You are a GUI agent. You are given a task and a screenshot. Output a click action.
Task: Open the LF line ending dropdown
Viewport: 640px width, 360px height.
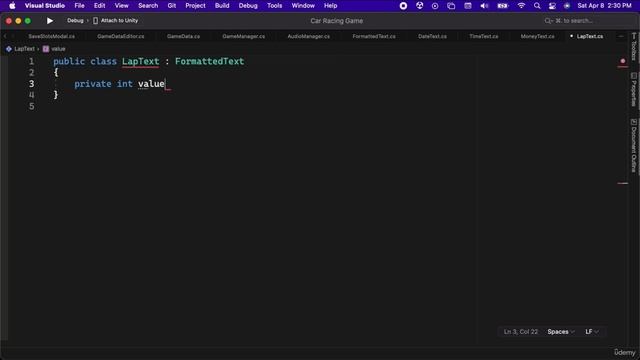point(592,332)
